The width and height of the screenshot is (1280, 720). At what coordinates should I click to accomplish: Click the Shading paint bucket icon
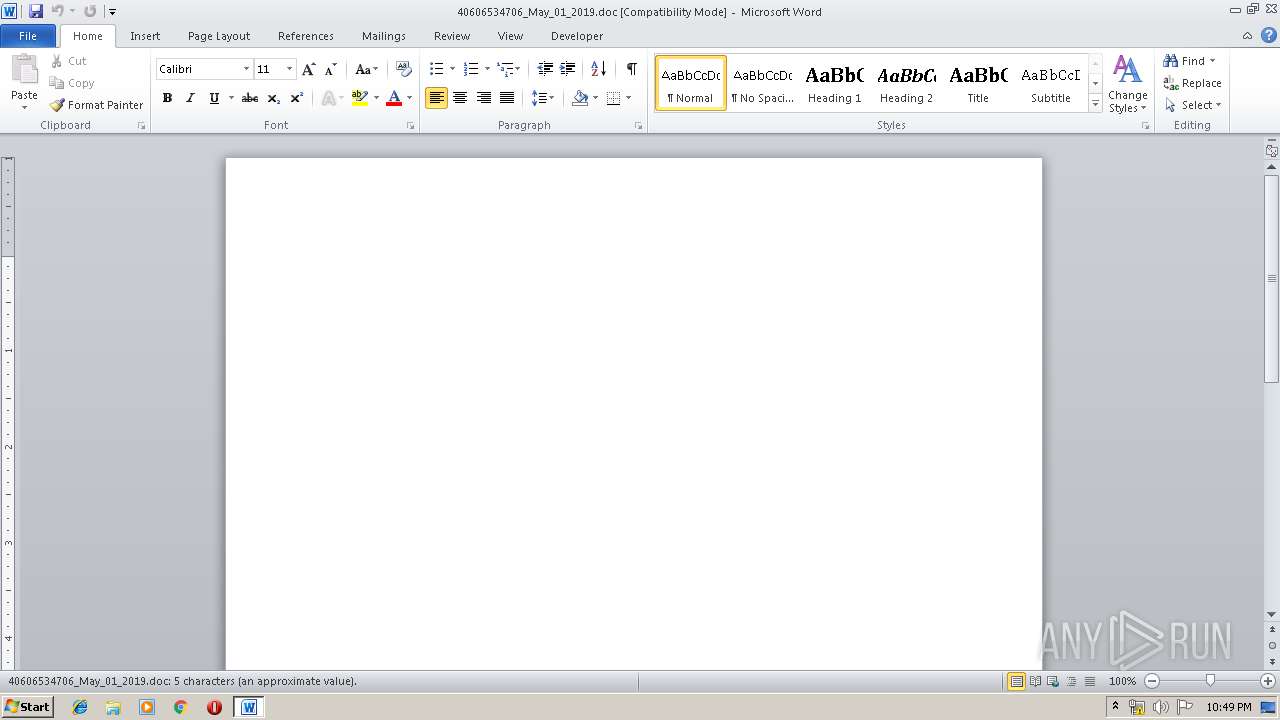[x=580, y=98]
